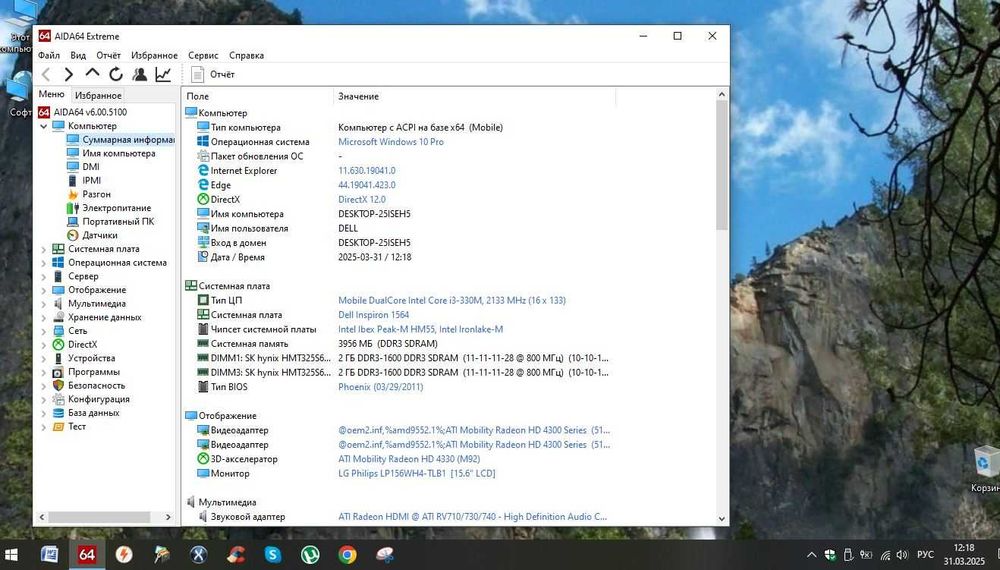This screenshot has width=1000, height=570.
Task: Expand the DirectX tree node
Action: pos(44,345)
